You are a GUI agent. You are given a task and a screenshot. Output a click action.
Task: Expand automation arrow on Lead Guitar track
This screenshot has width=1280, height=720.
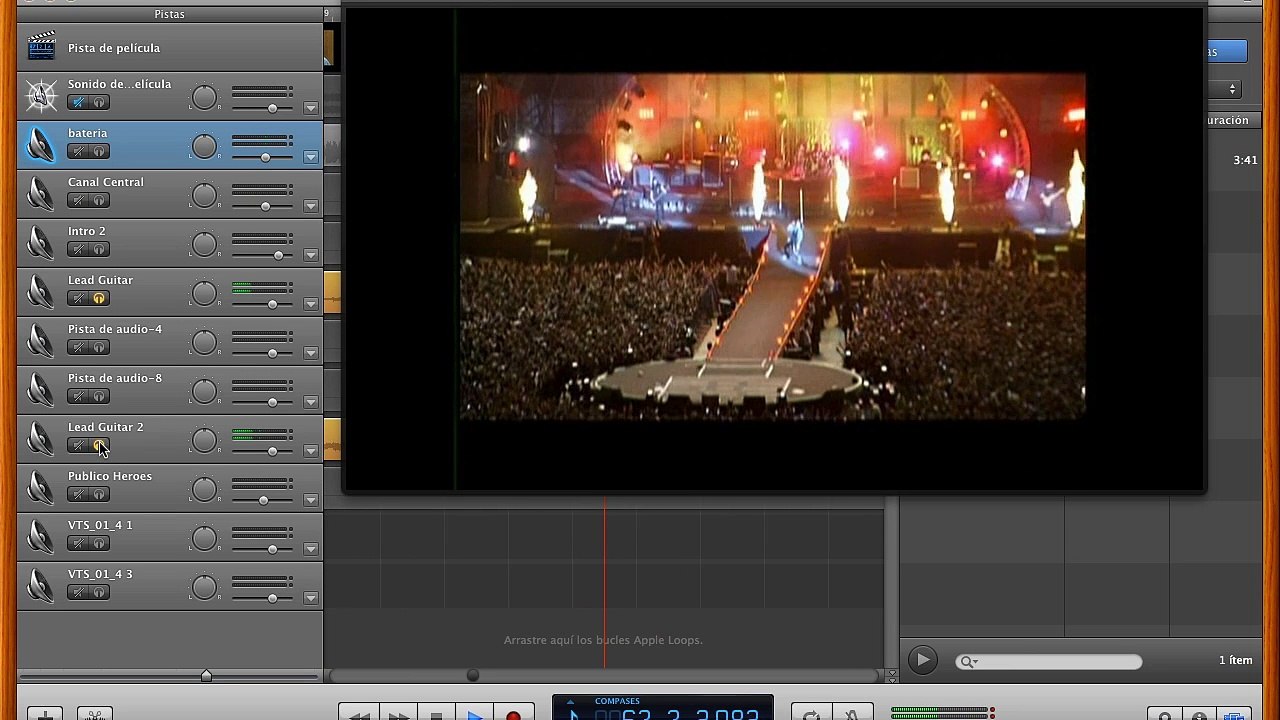[311, 304]
